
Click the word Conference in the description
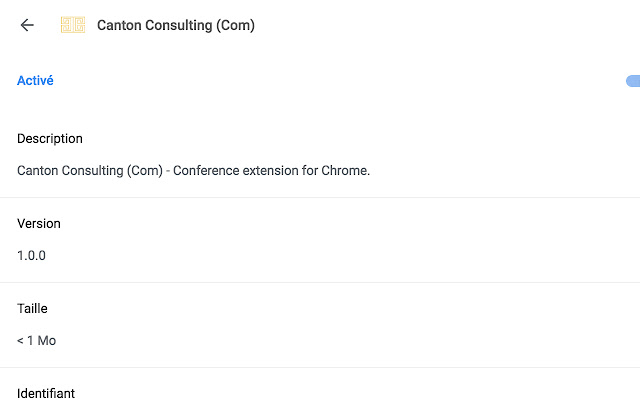click(207, 170)
